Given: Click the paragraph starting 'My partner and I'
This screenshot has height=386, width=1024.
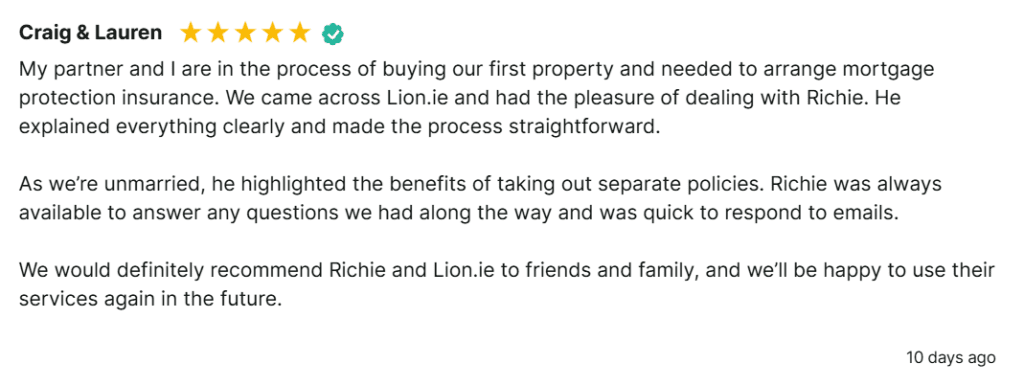Looking at the screenshot, I should click(477, 97).
